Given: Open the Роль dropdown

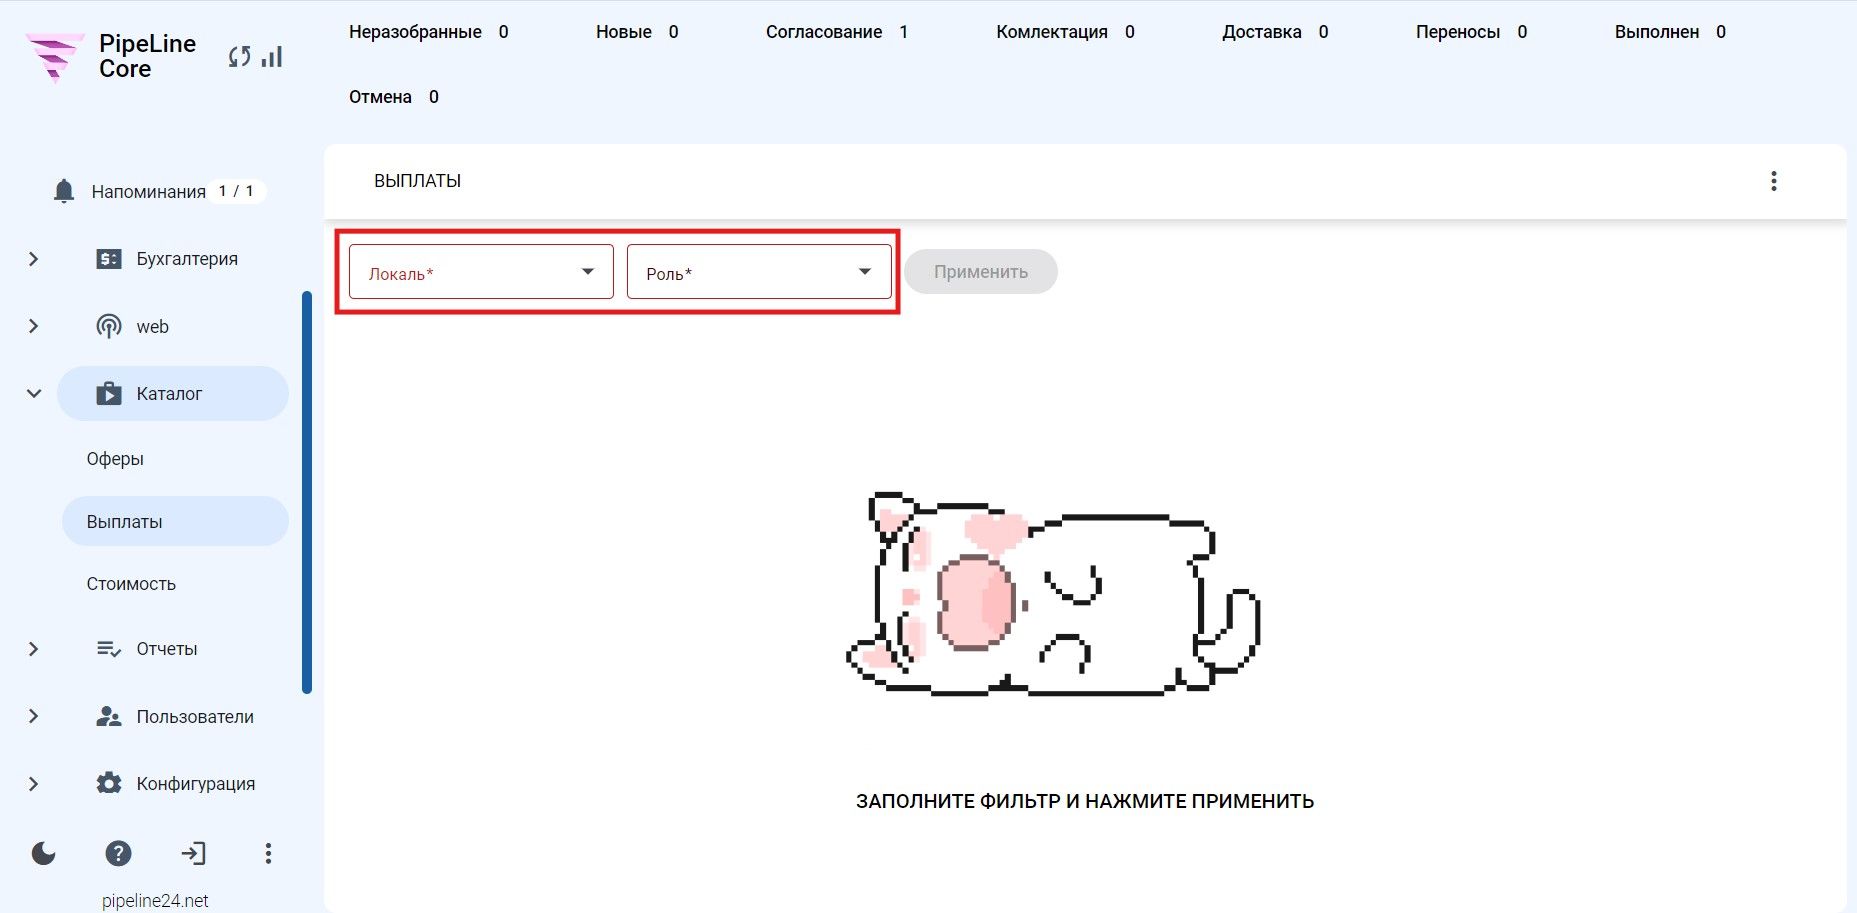Looking at the screenshot, I should 759,272.
